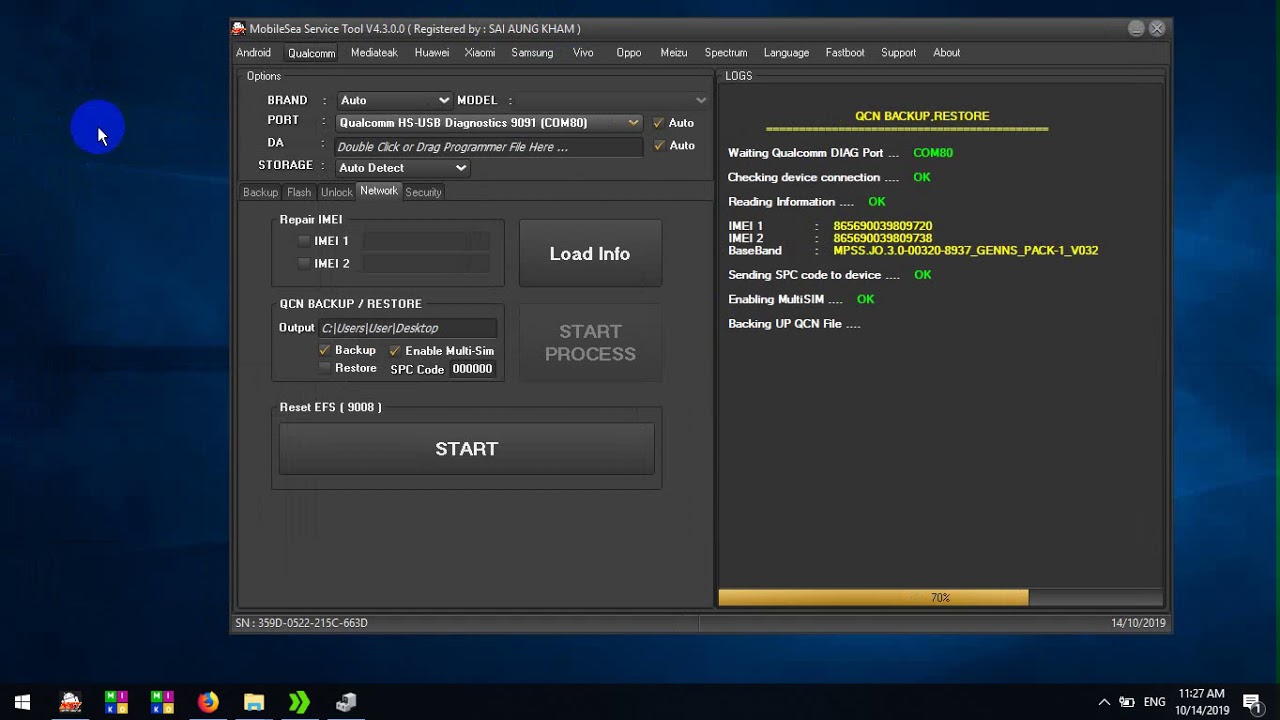Click the IMEI 1 value 865690039809720
The image size is (1280, 720).
click(x=882, y=227)
